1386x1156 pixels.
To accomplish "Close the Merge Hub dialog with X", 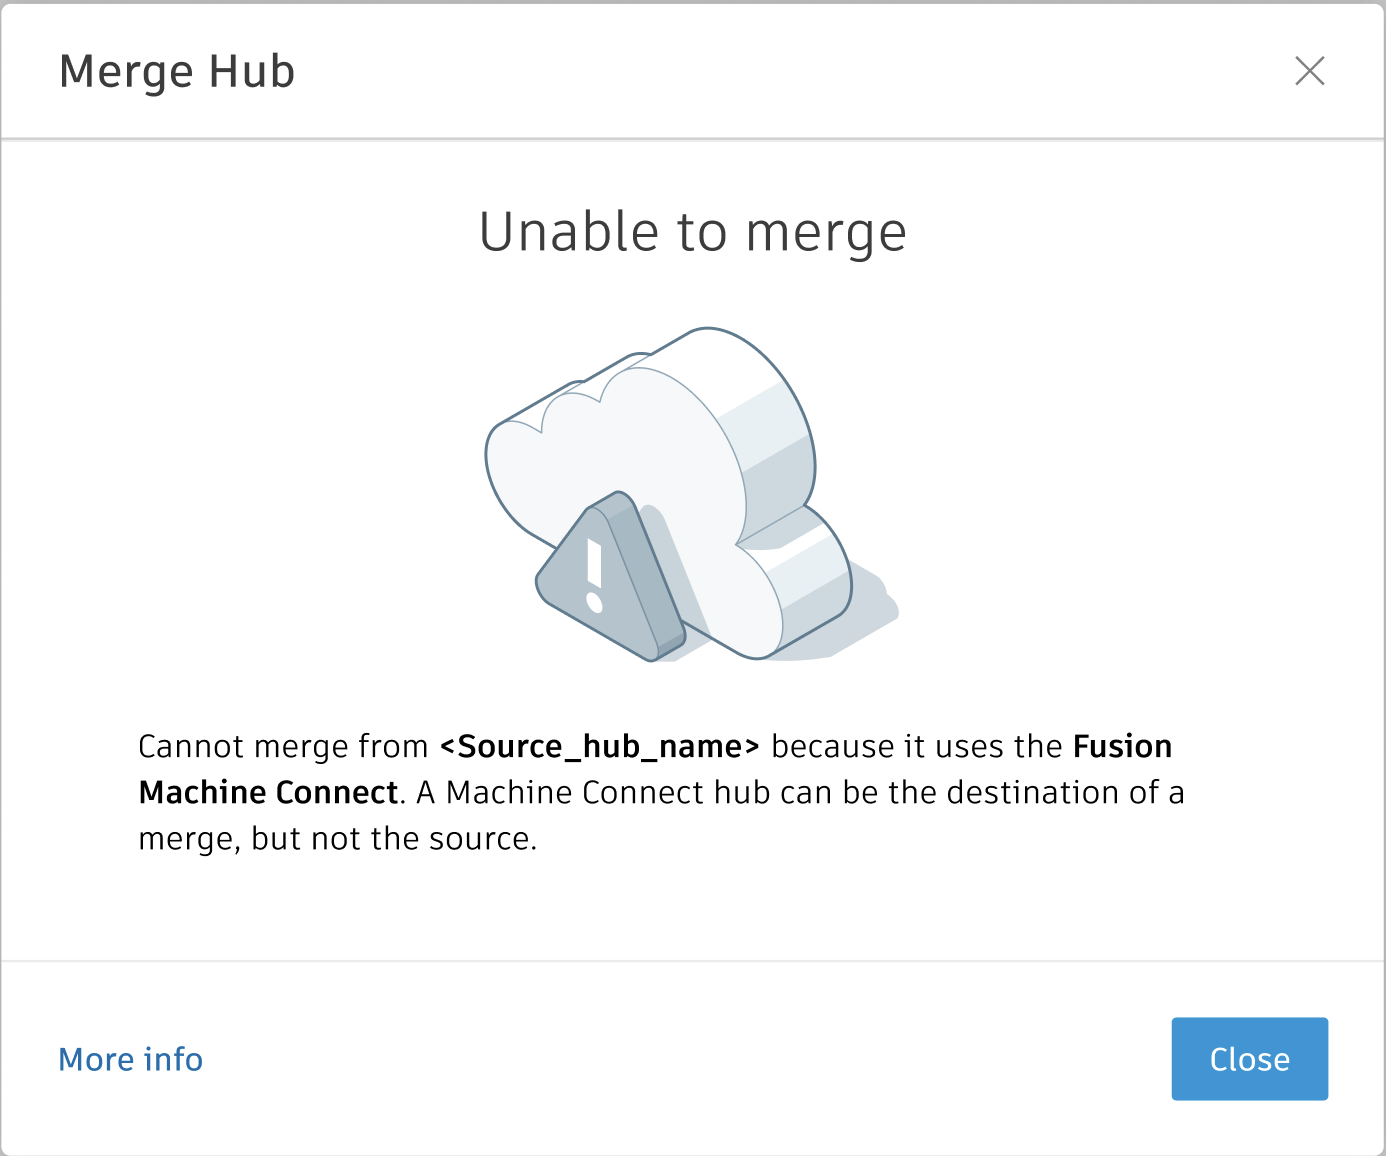I will [x=1309, y=71].
